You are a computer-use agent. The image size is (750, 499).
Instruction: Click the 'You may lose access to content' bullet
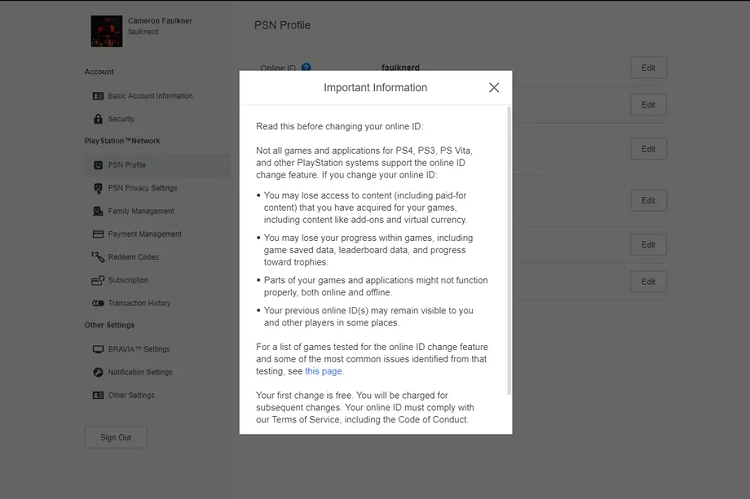(365, 208)
